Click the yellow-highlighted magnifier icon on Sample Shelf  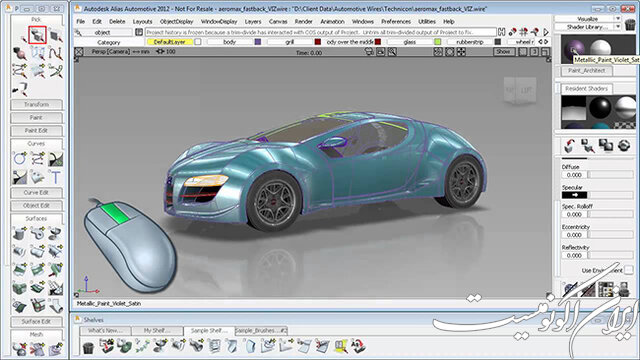pyautogui.click(x=340, y=347)
